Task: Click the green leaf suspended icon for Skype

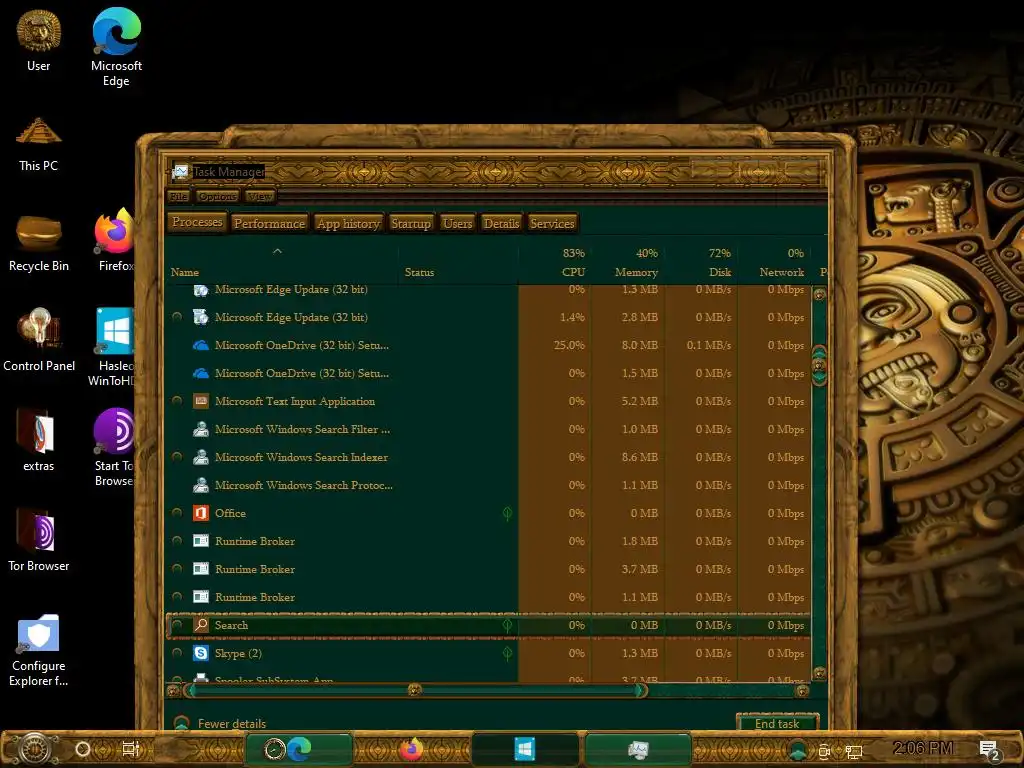Action: pyautogui.click(x=507, y=653)
